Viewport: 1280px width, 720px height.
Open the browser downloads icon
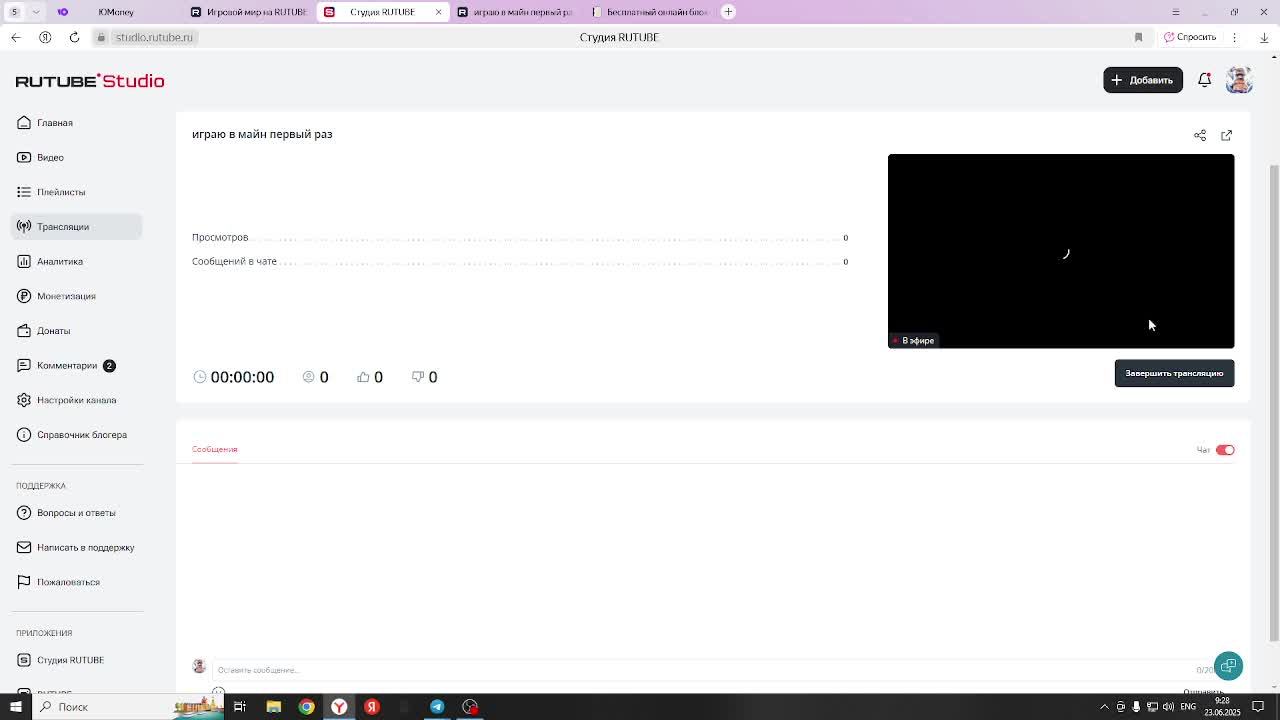1264,37
